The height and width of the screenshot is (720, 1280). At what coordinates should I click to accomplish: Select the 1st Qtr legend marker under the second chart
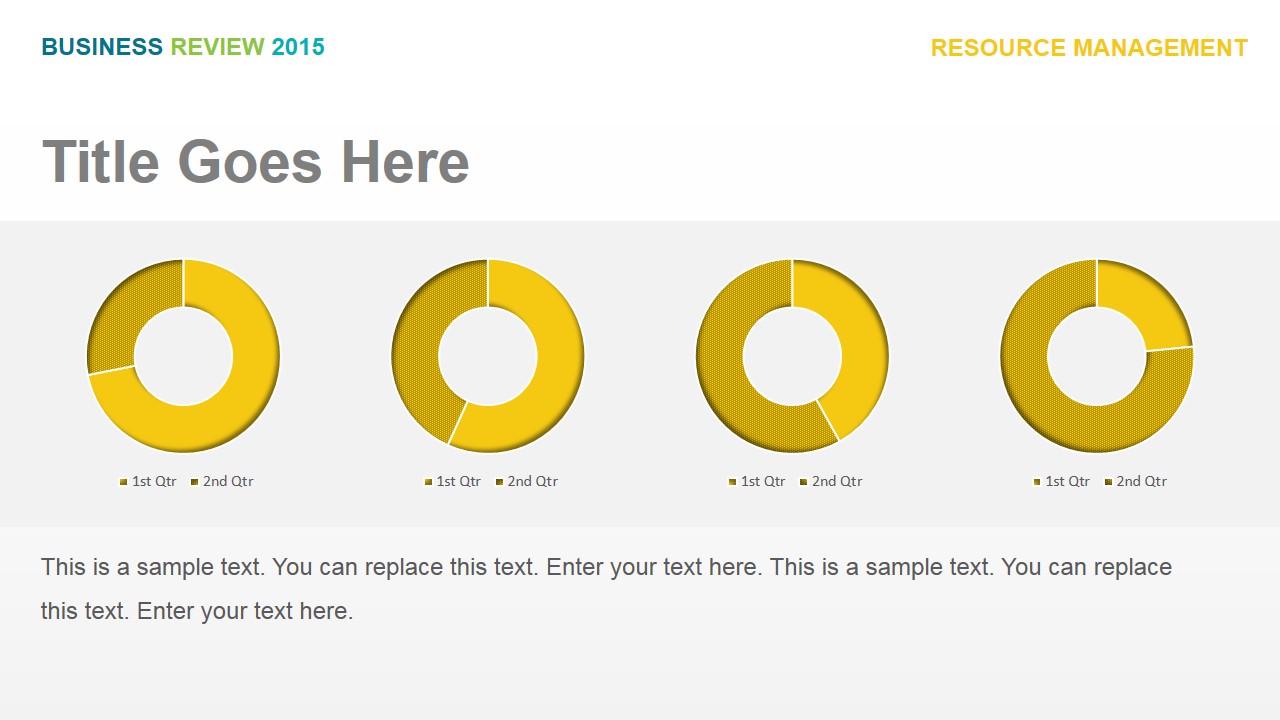pyautogui.click(x=428, y=482)
